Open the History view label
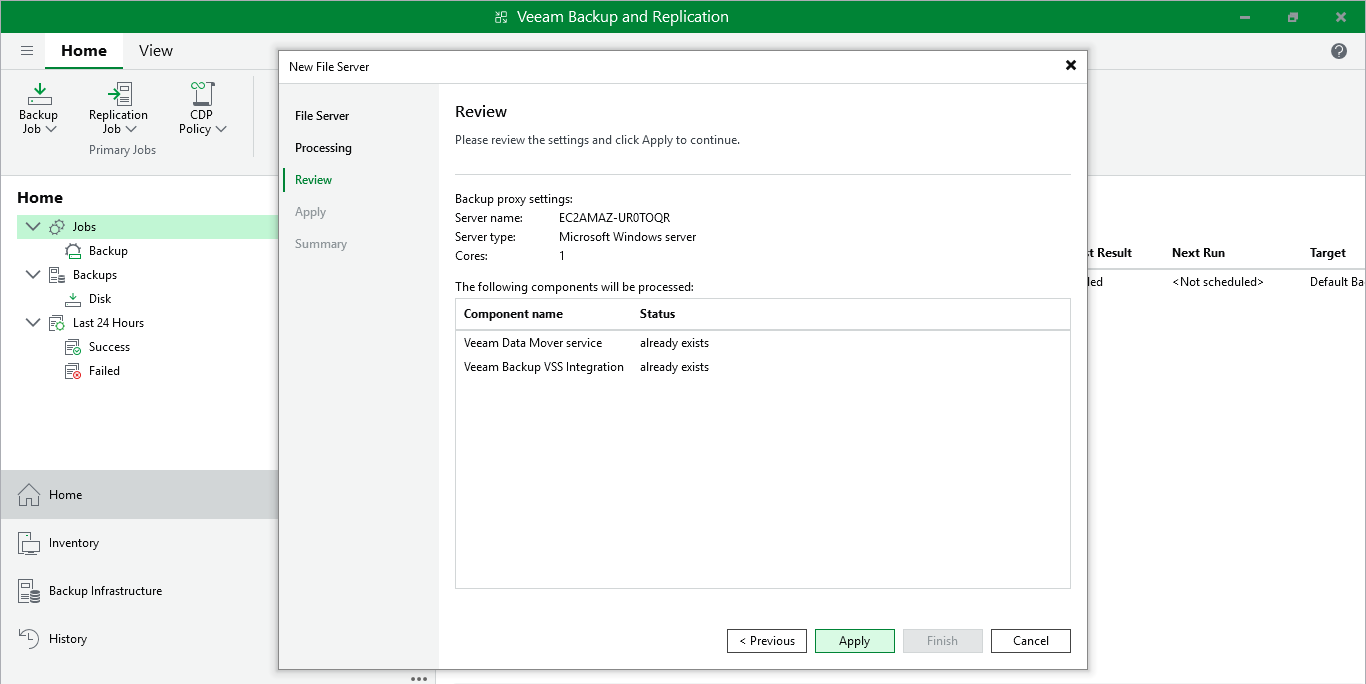Image resolution: width=1366 pixels, height=684 pixels. (68, 639)
